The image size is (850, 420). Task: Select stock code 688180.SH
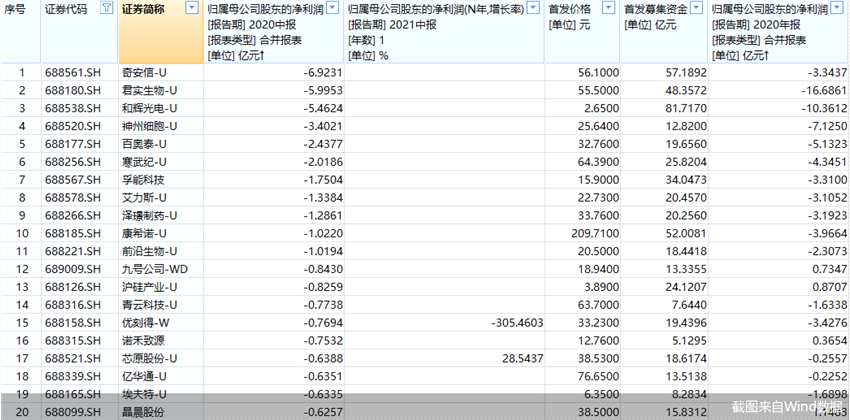(73, 91)
